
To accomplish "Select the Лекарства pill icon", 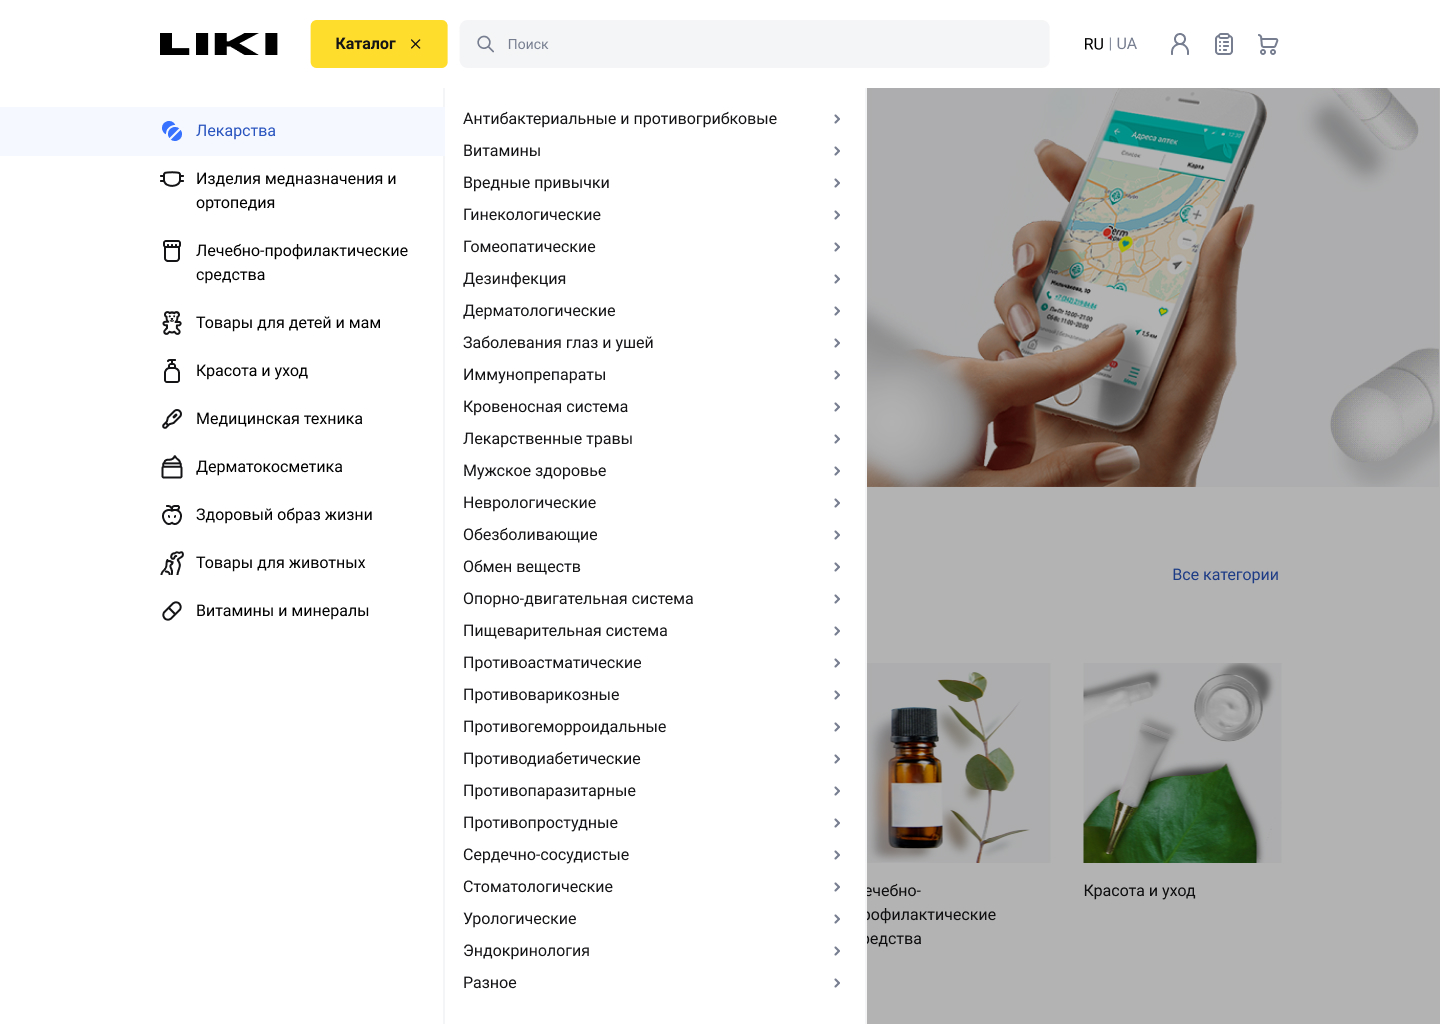I will tap(172, 131).
